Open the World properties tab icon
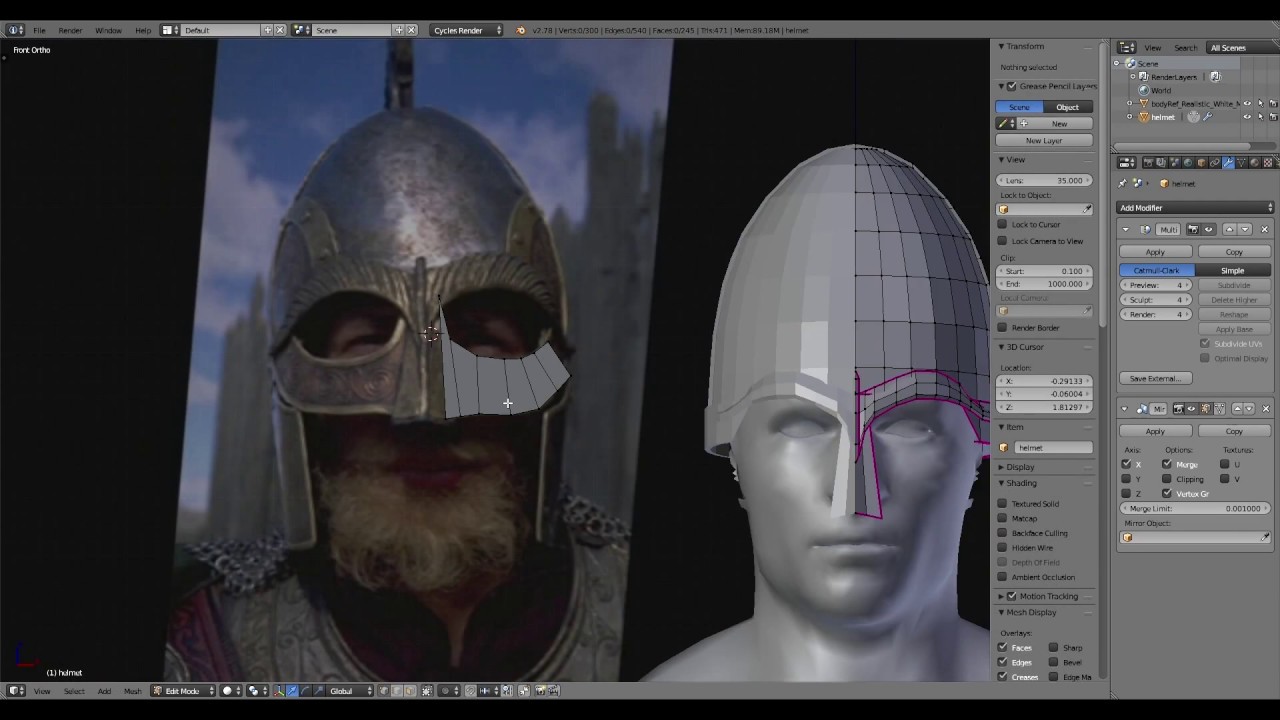1280x720 pixels. [x=1188, y=162]
